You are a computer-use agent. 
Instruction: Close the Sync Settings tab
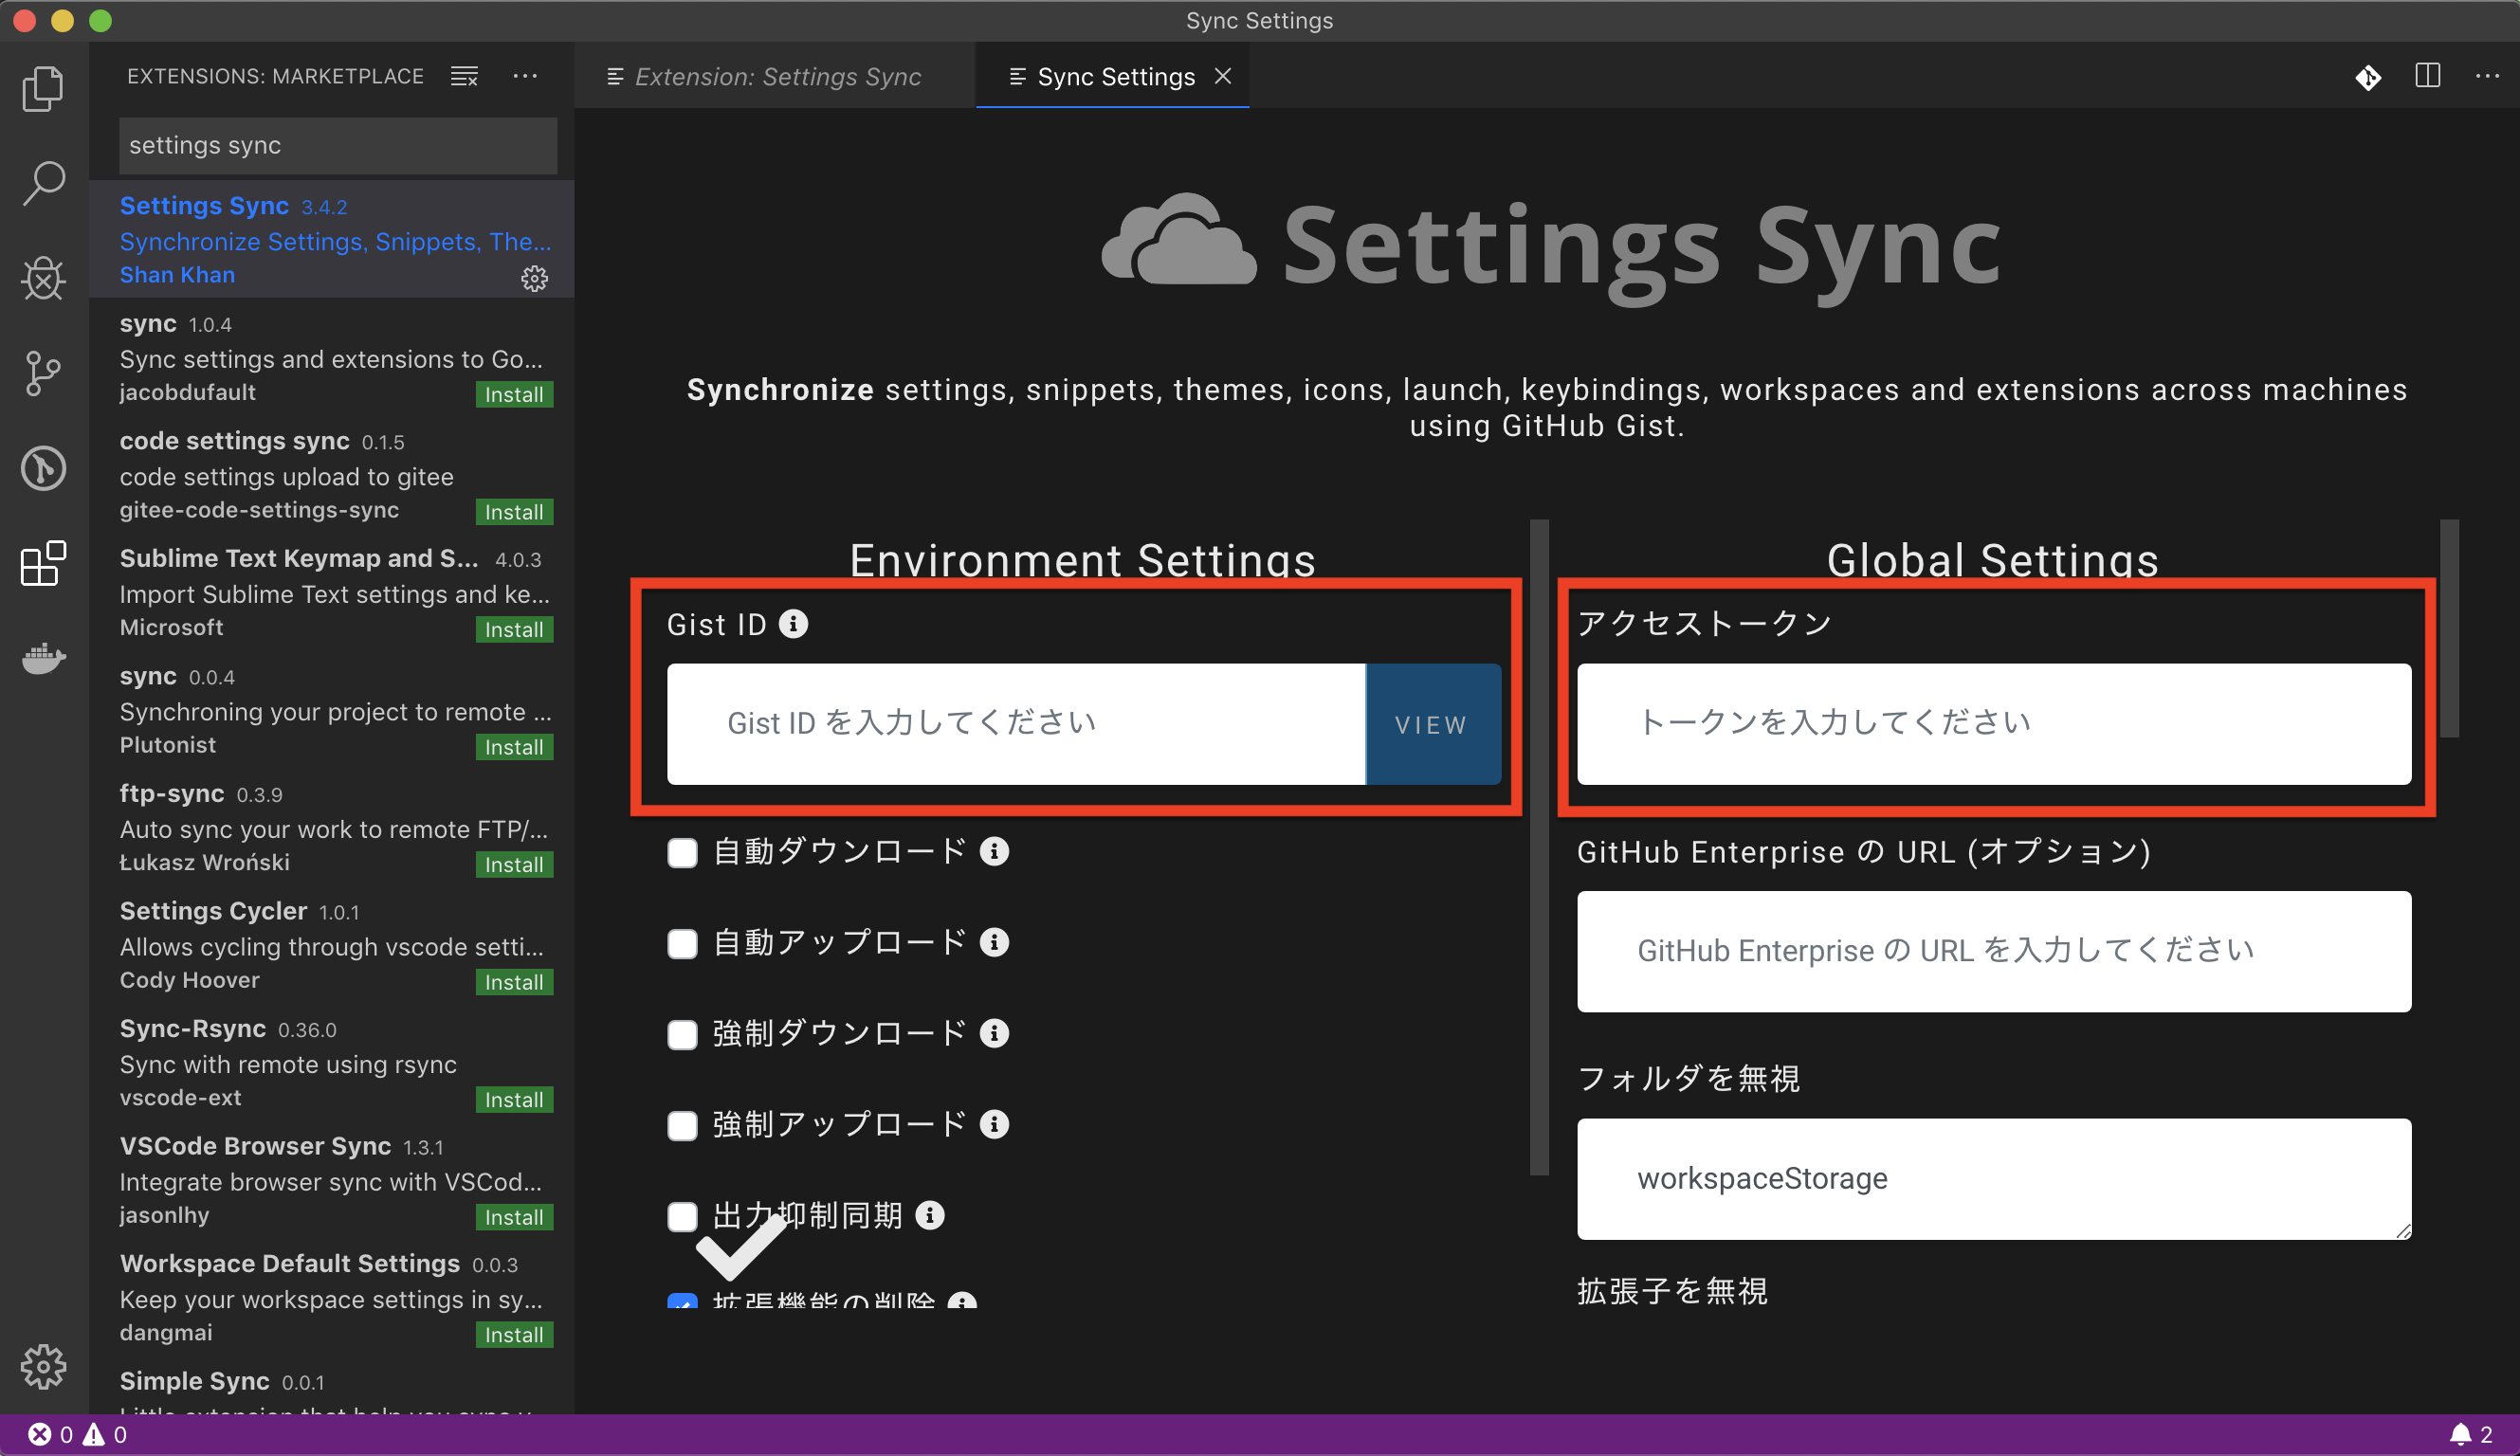tap(1222, 76)
